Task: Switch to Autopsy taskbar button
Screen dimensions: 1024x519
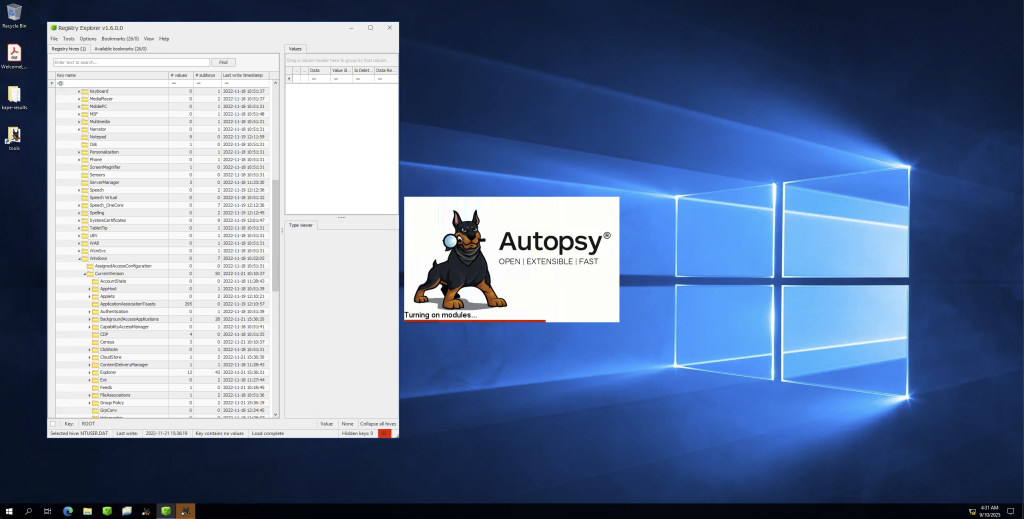Action: click(x=185, y=511)
